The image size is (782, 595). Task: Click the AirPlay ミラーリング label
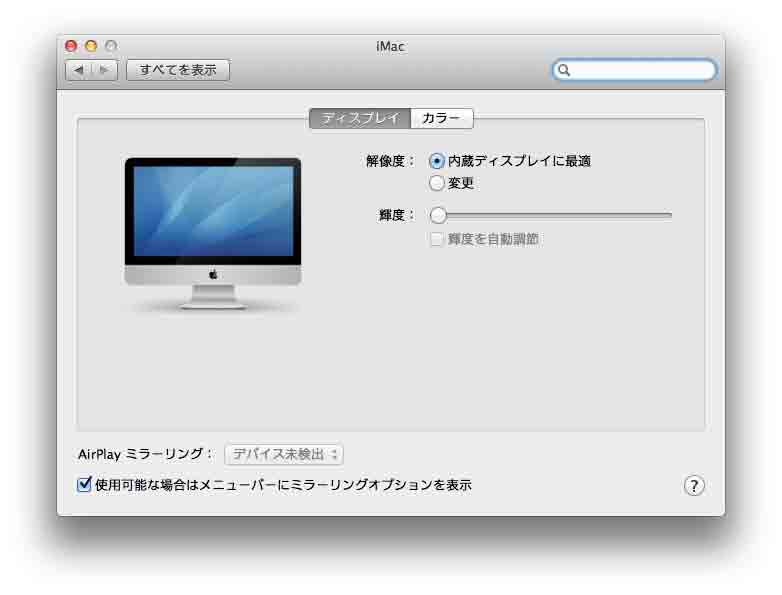pyautogui.click(x=145, y=454)
